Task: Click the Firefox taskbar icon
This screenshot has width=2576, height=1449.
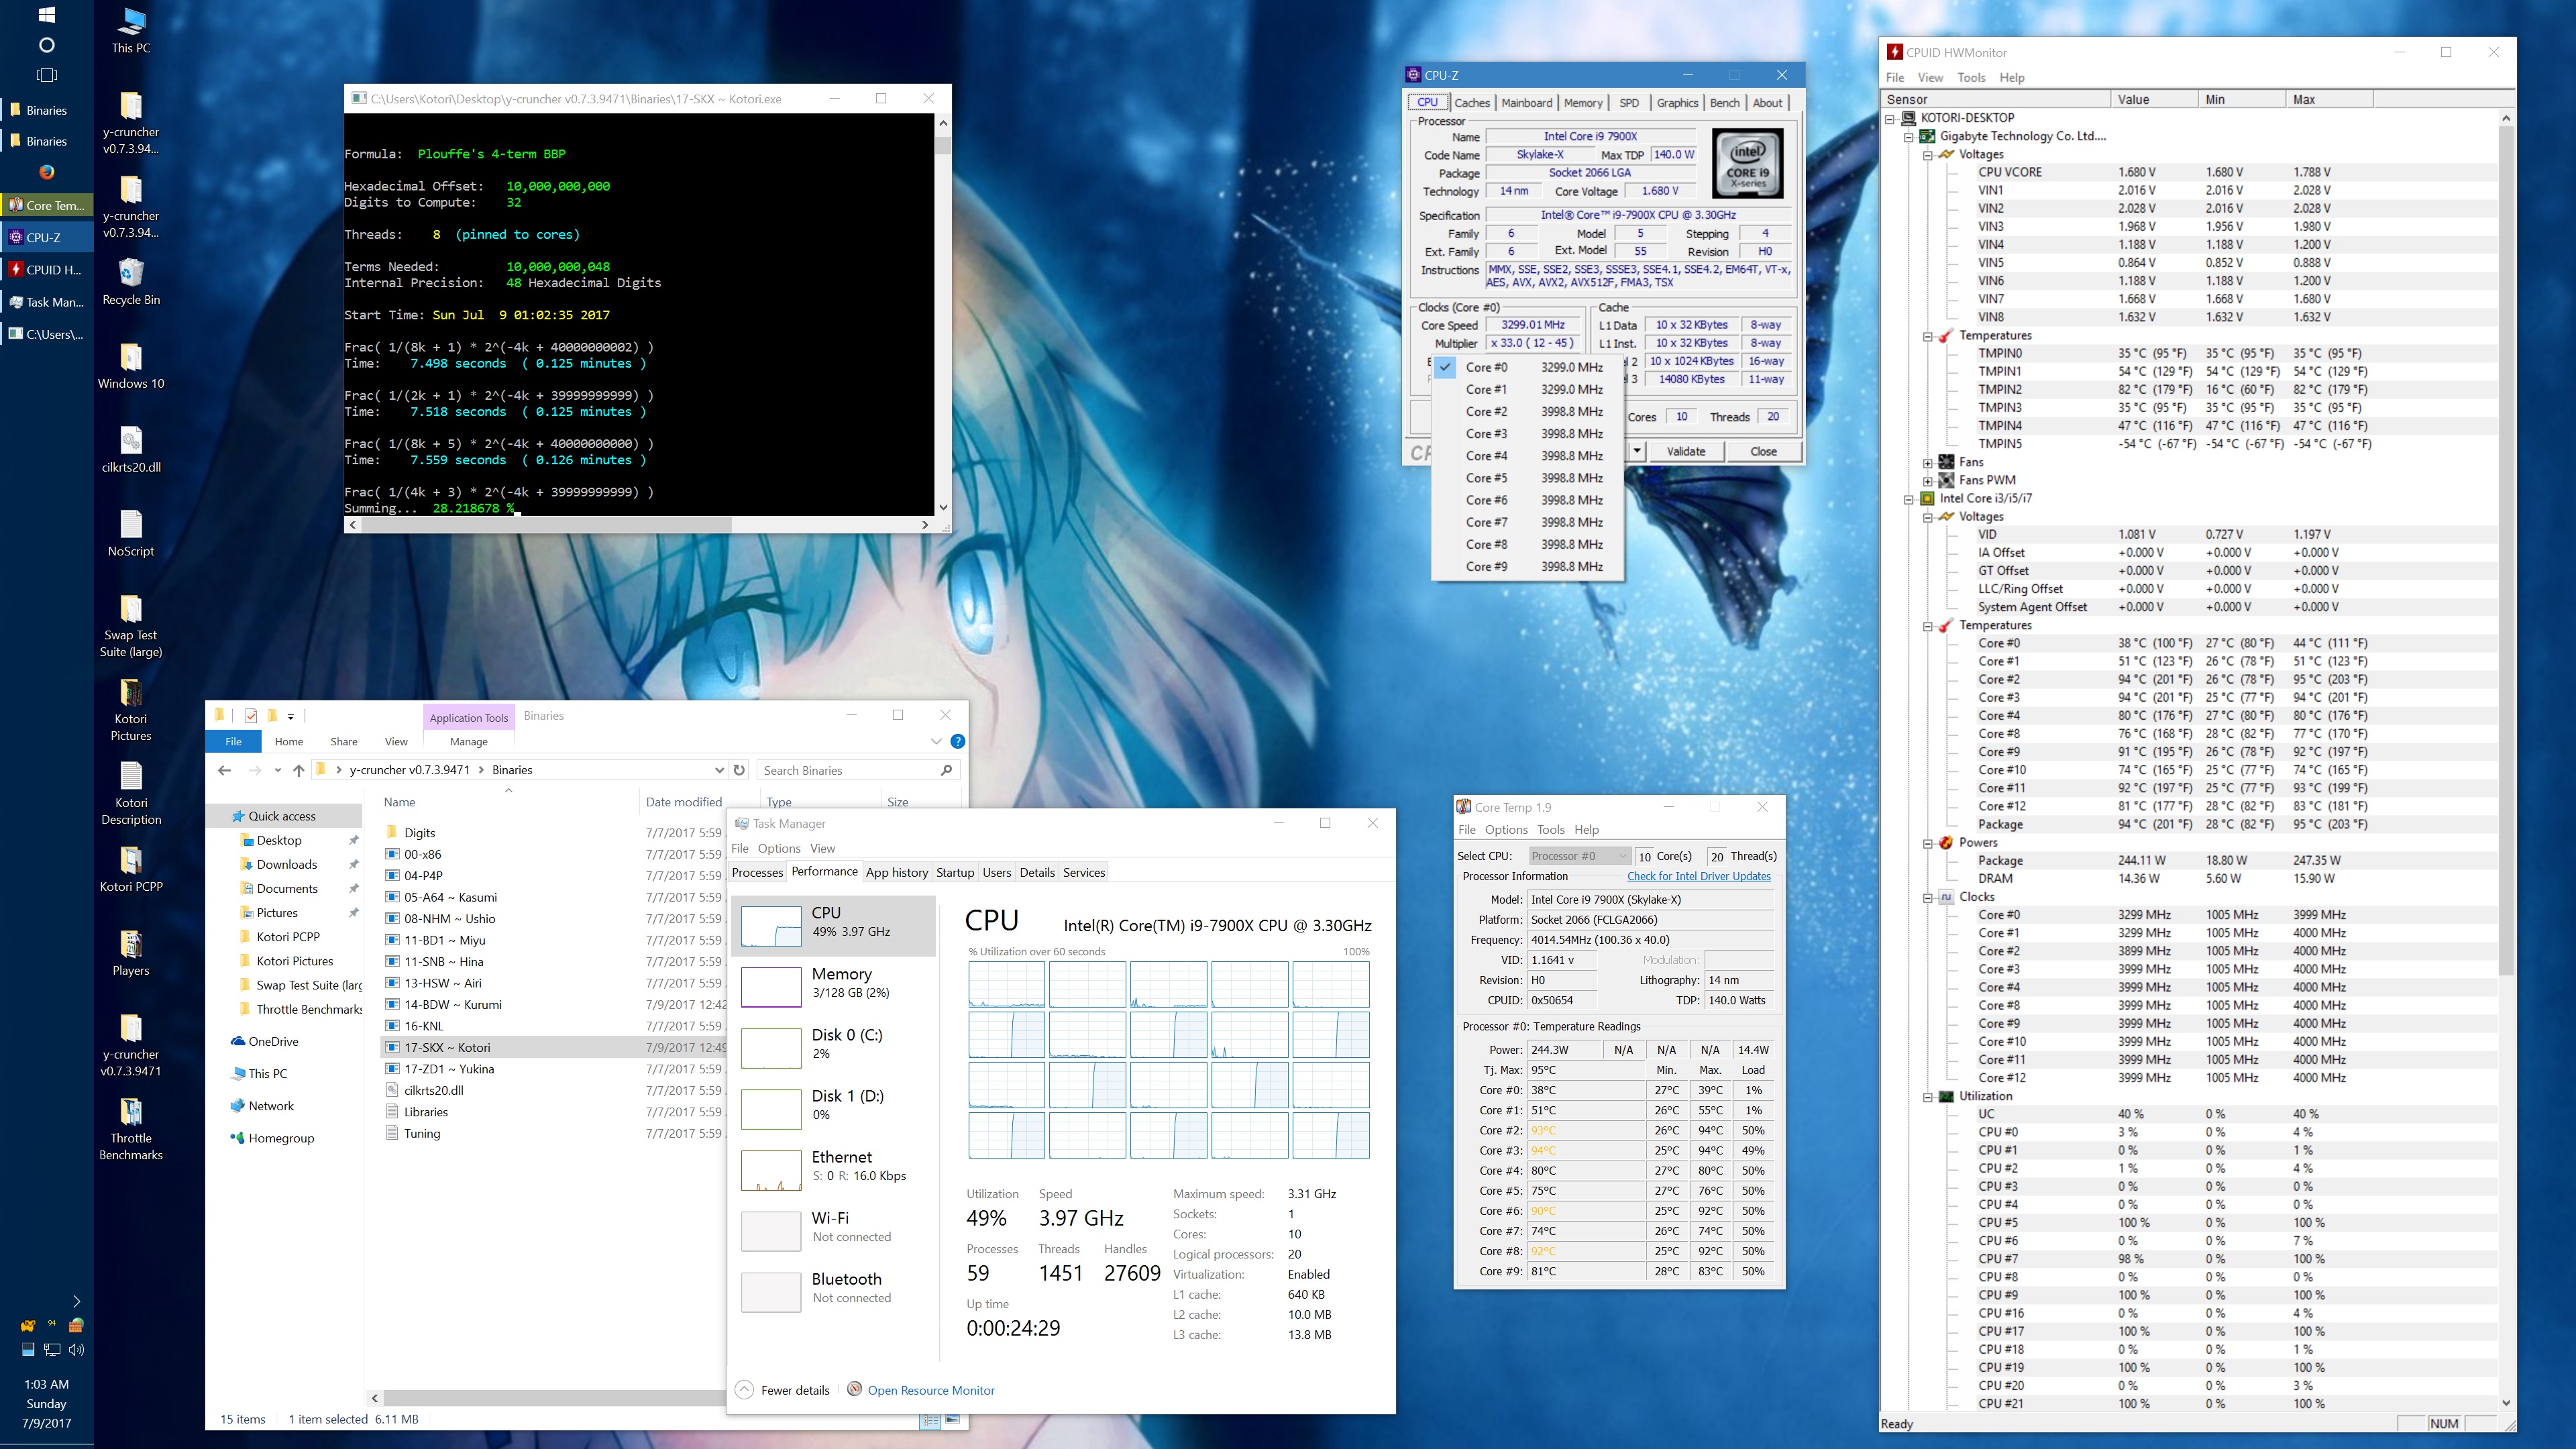Action: pyautogui.click(x=46, y=172)
